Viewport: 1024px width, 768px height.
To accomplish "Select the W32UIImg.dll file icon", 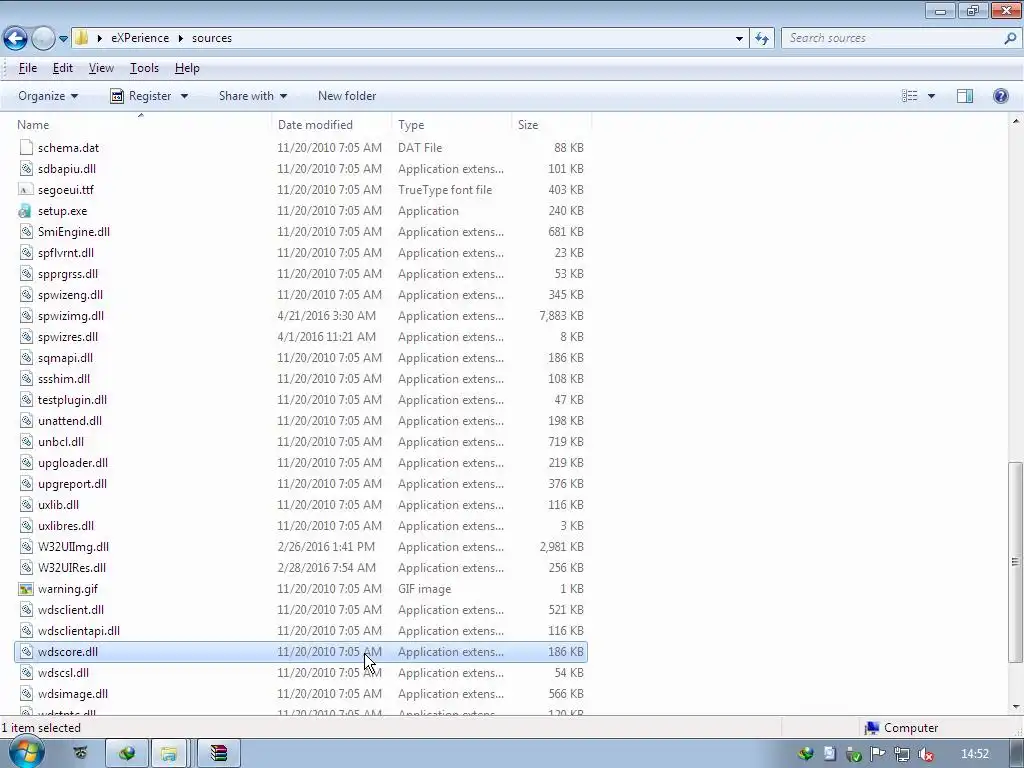I will click(26, 547).
